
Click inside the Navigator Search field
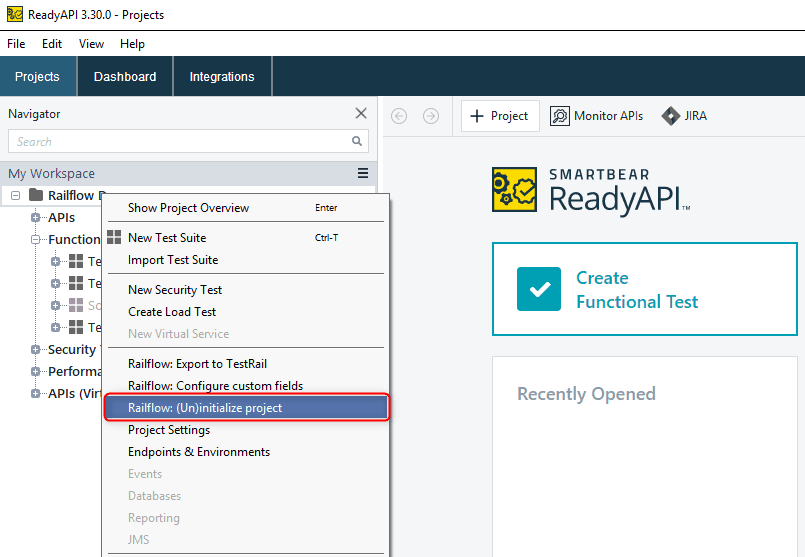coord(188,141)
